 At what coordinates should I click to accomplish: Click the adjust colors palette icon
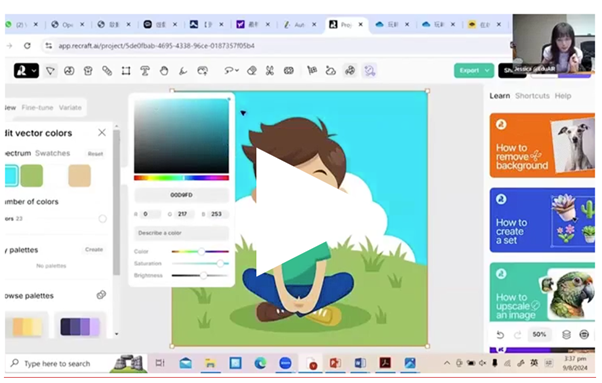[350, 71]
